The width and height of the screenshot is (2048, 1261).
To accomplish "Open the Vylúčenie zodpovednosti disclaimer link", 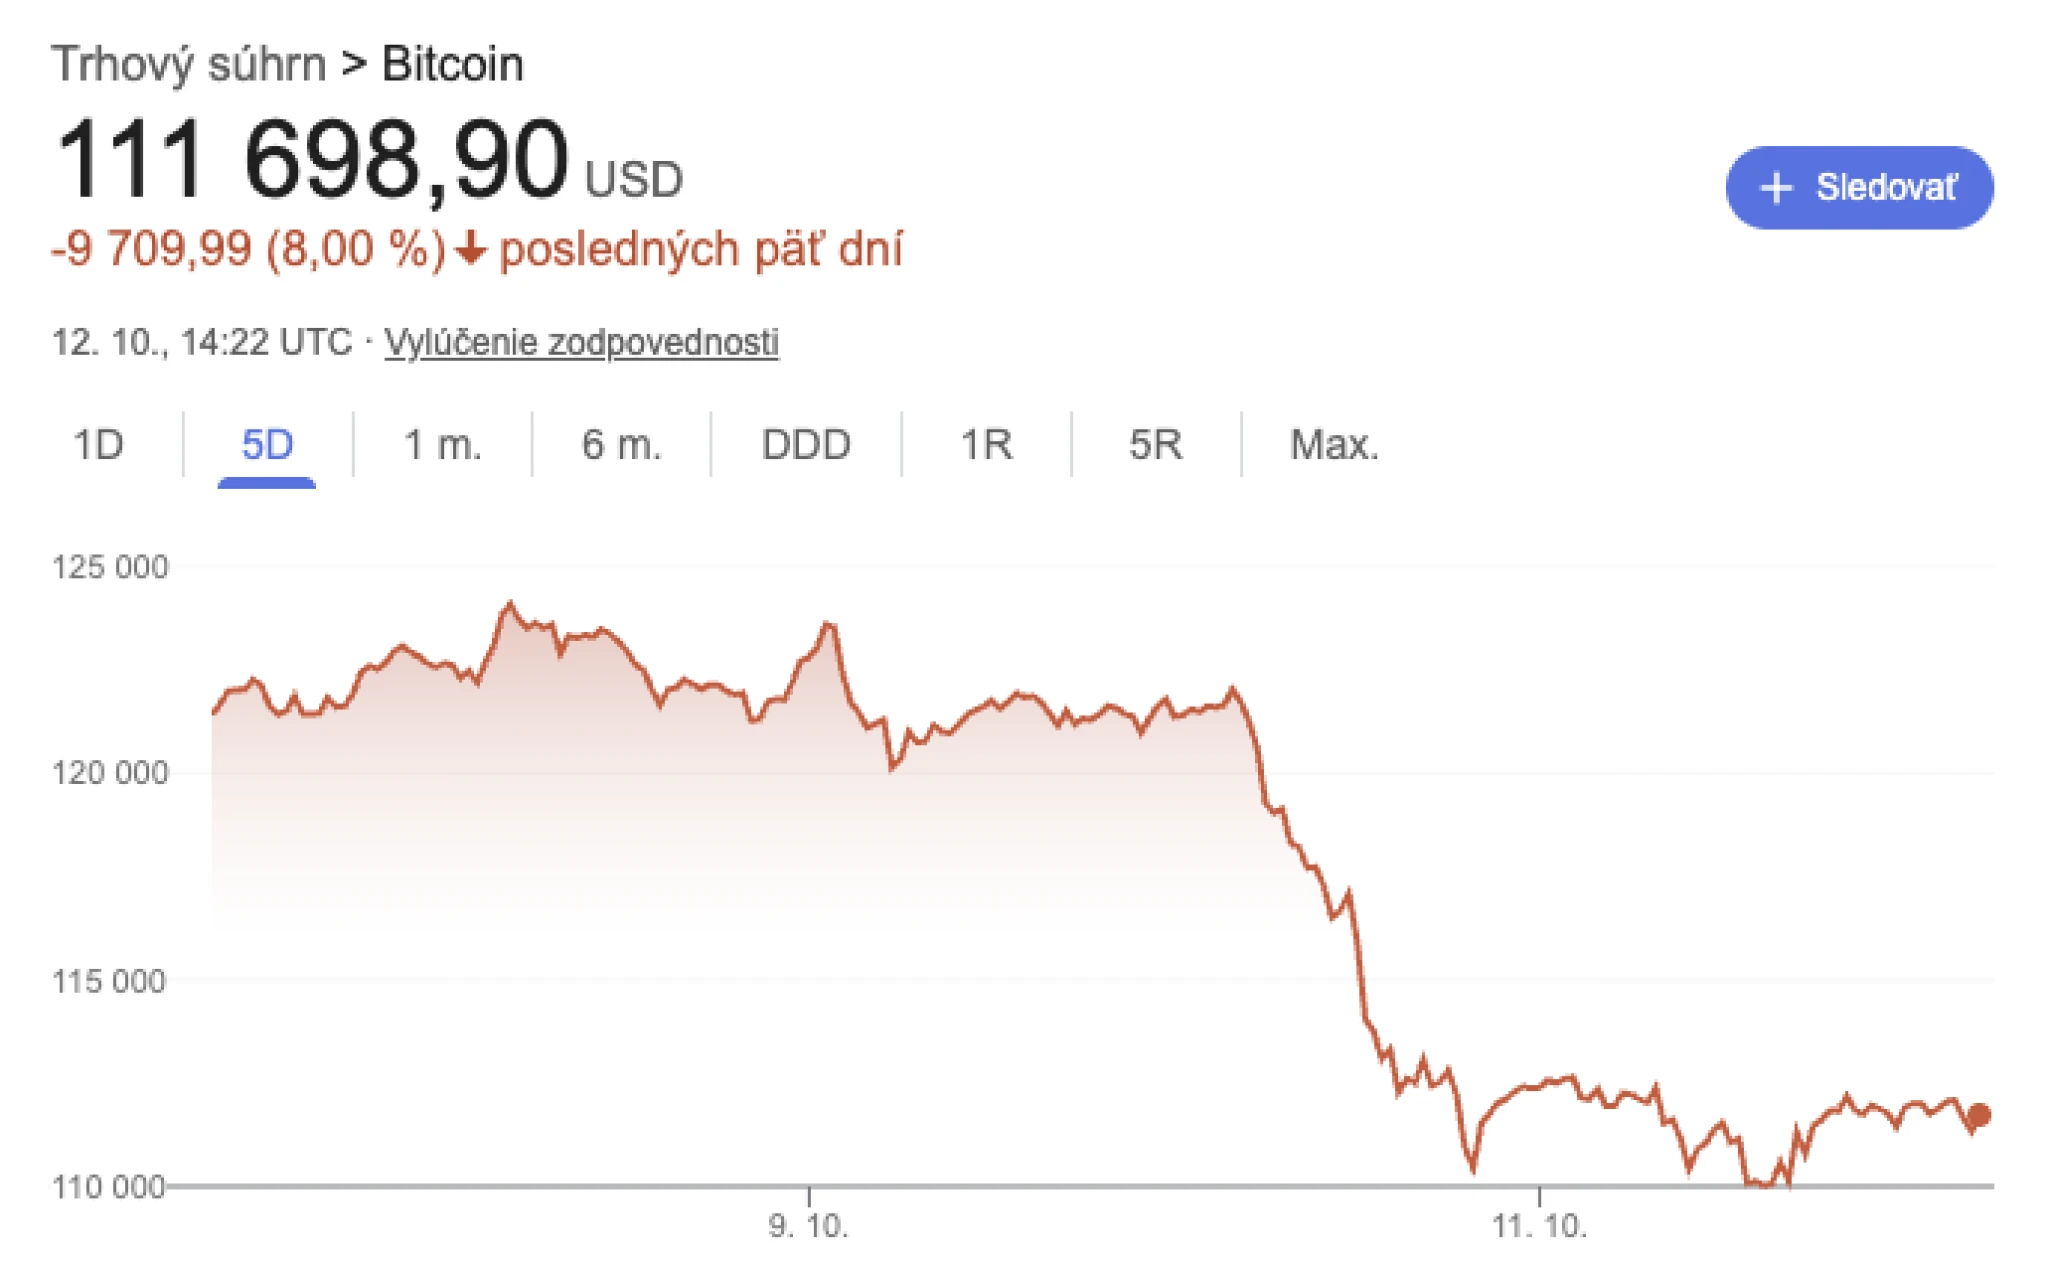I will pos(582,343).
